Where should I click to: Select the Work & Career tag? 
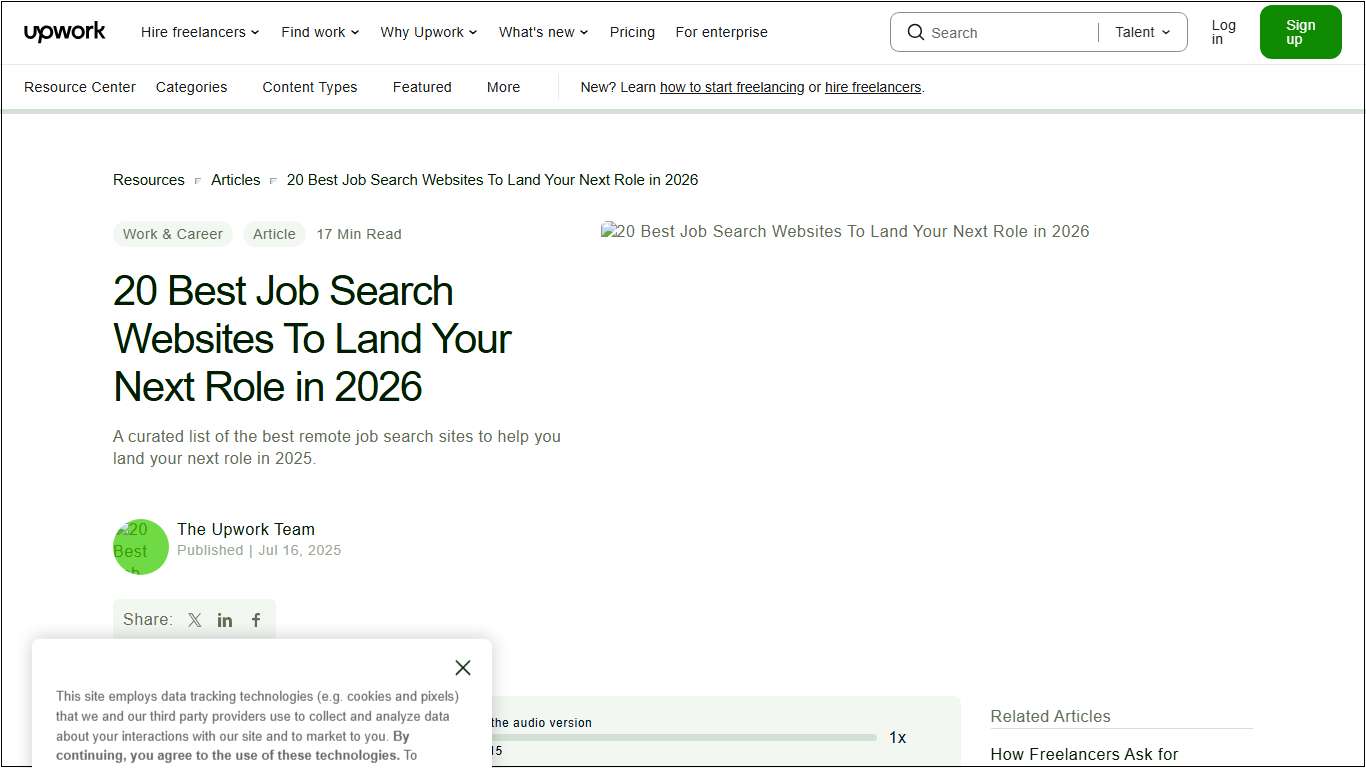click(x=172, y=233)
